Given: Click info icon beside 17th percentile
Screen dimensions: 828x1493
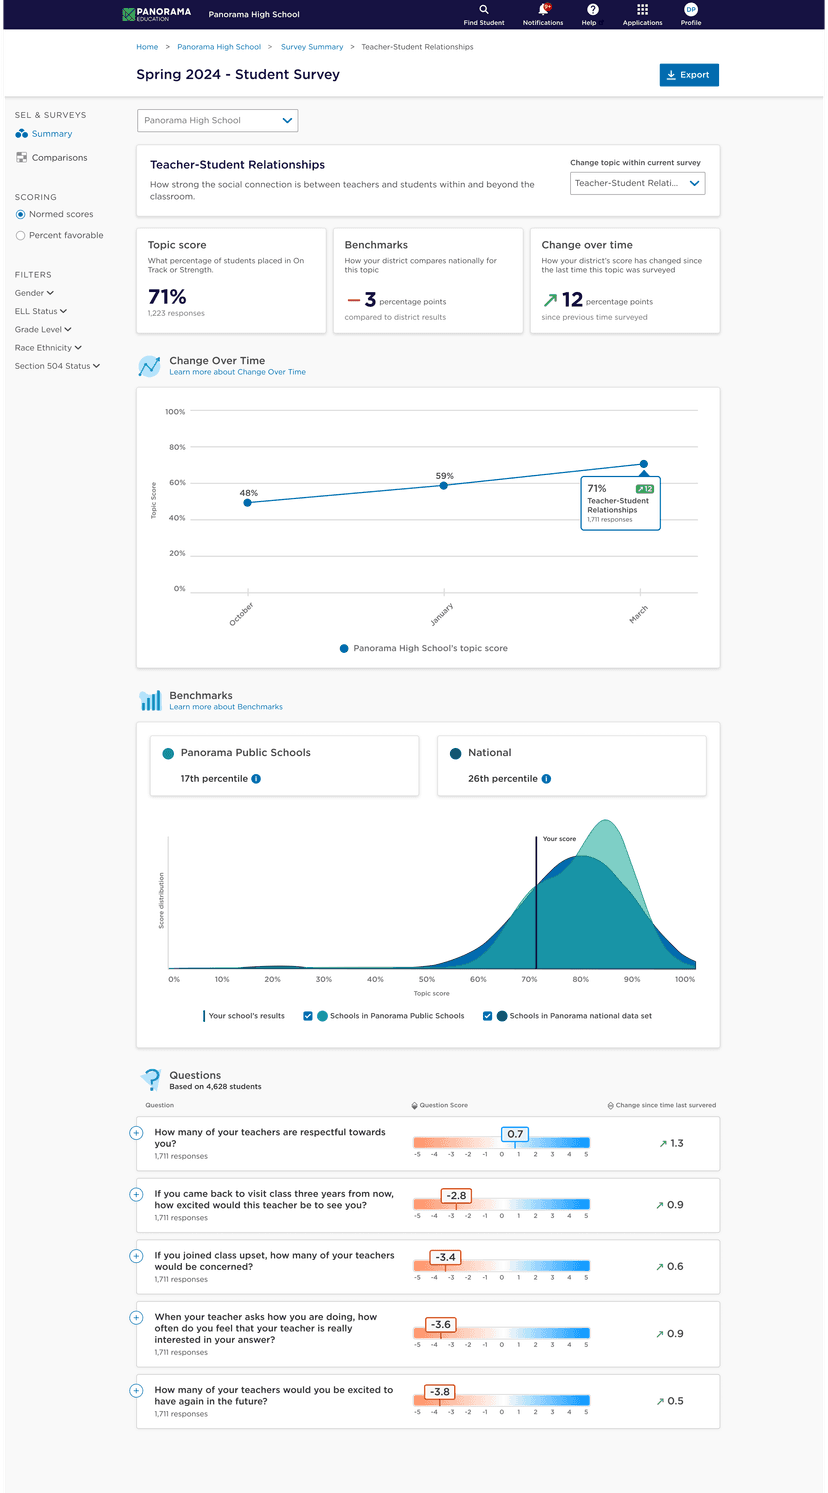Looking at the screenshot, I should coord(256,779).
